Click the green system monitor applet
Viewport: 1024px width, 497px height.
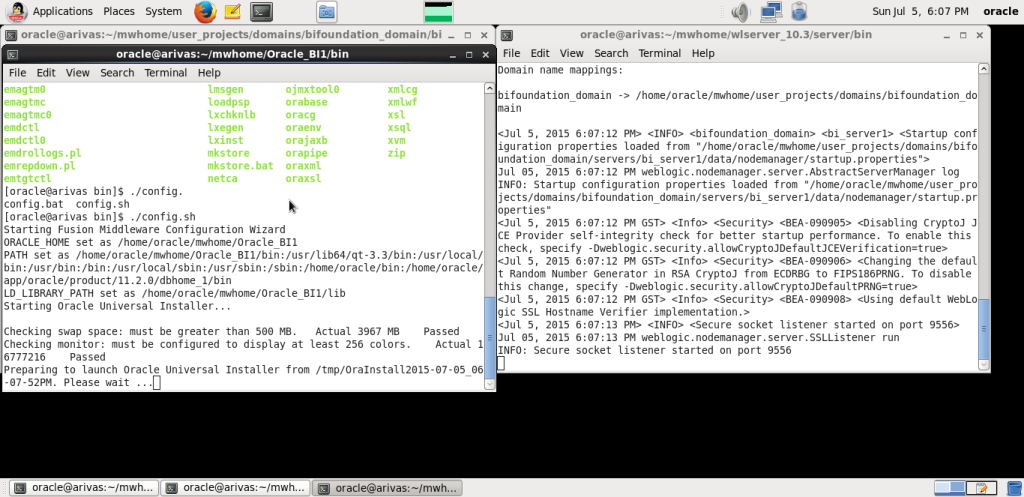tap(438, 11)
